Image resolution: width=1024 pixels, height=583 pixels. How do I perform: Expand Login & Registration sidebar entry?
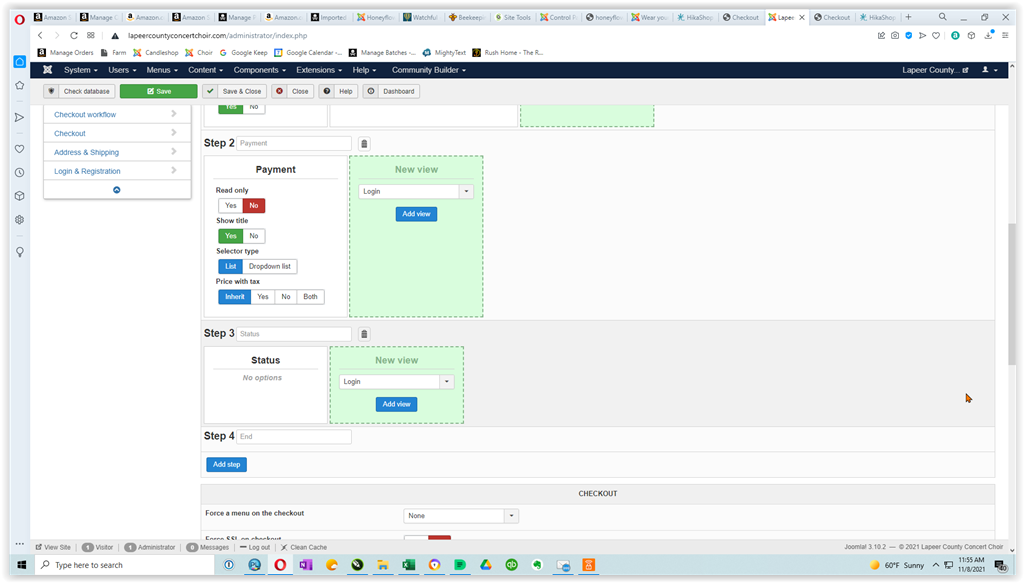pos(117,171)
